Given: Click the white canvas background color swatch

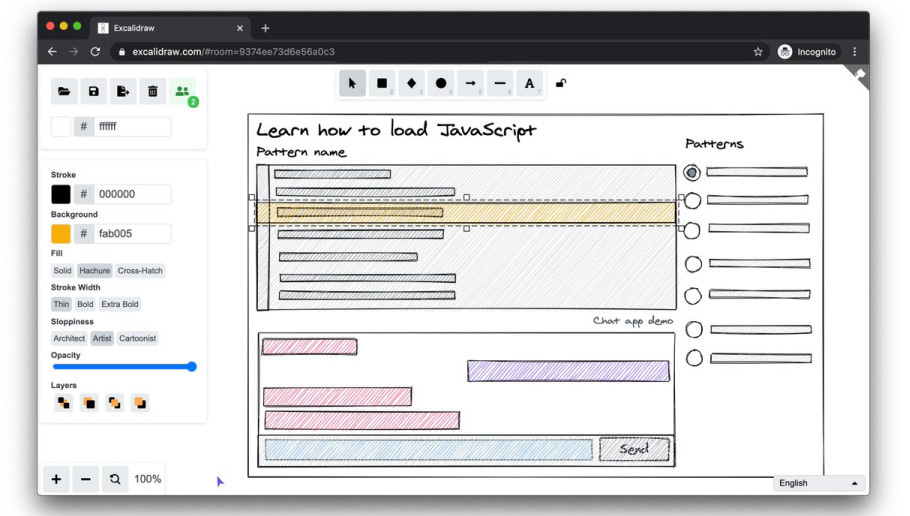Looking at the screenshot, I should pyautogui.click(x=61, y=127).
